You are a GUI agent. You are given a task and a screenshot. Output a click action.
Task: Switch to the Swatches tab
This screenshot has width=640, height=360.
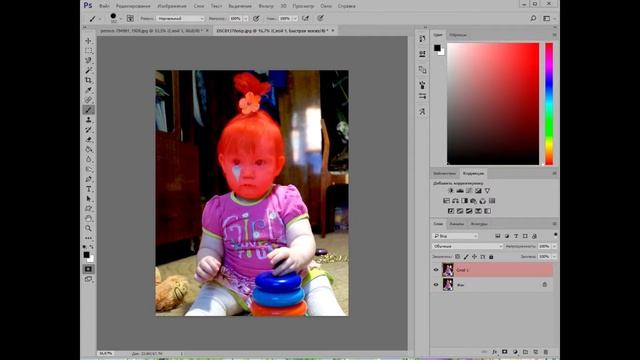point(458,35)
